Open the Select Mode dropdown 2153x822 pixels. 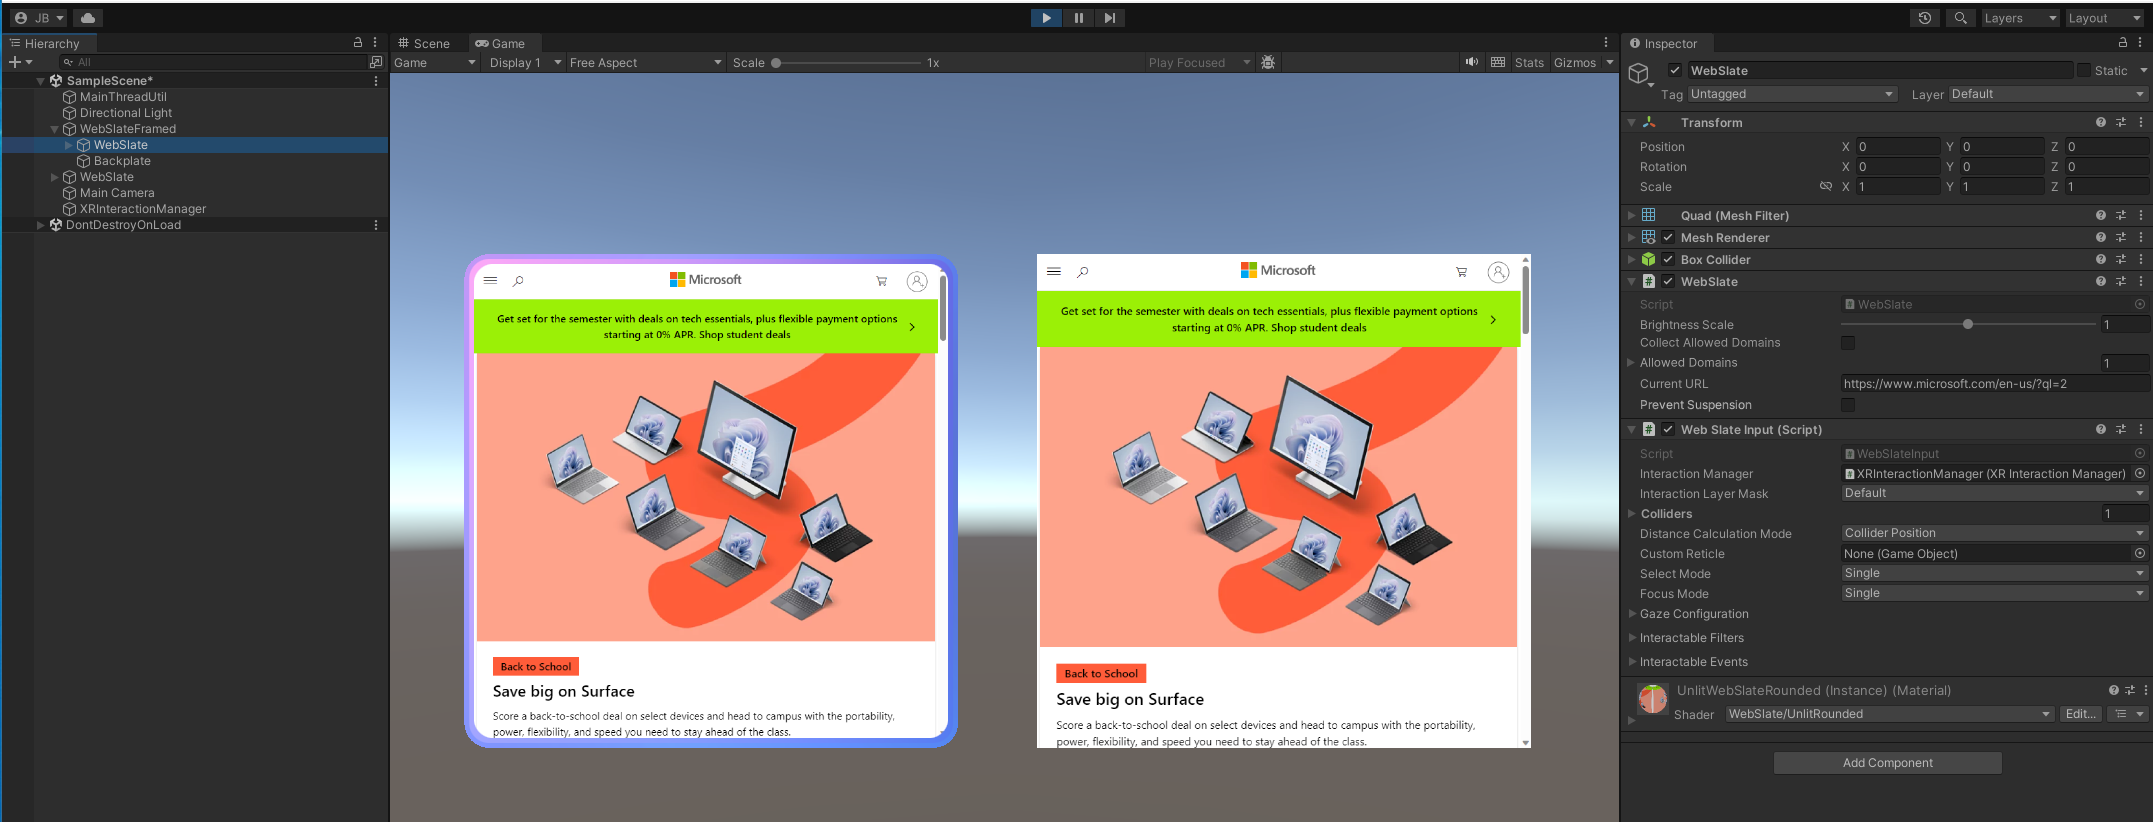pos(1994,573)
